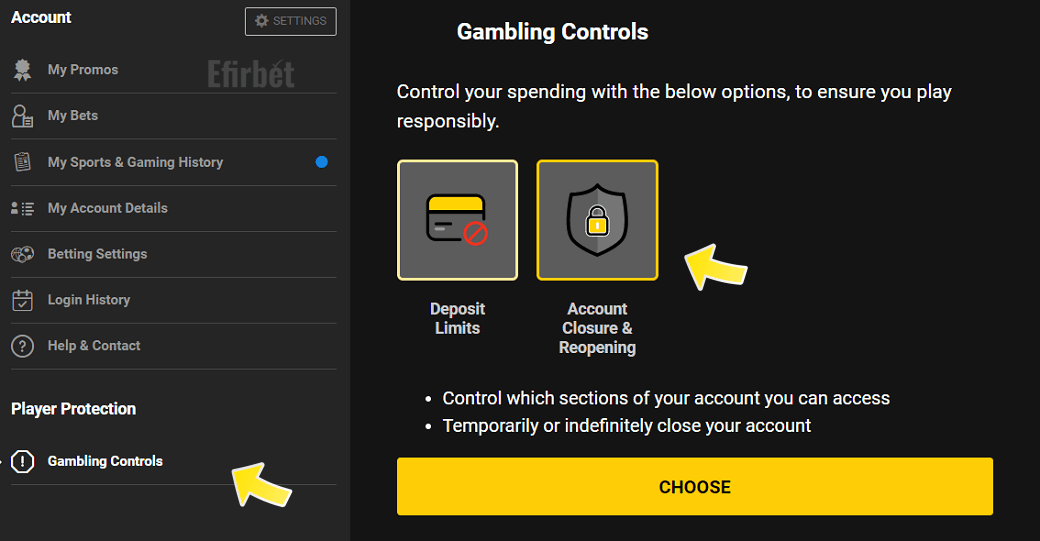Viewport: 1040px width, 541px height.
Task: Select the Account Closure shield lock tile
Action: 598,220
